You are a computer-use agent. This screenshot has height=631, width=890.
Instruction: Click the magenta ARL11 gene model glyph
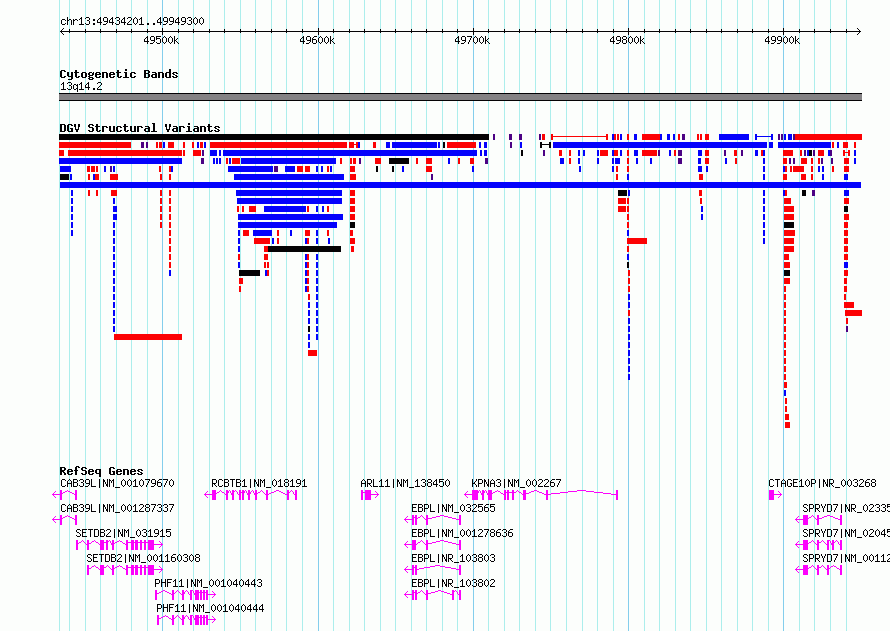coord(370,495)
